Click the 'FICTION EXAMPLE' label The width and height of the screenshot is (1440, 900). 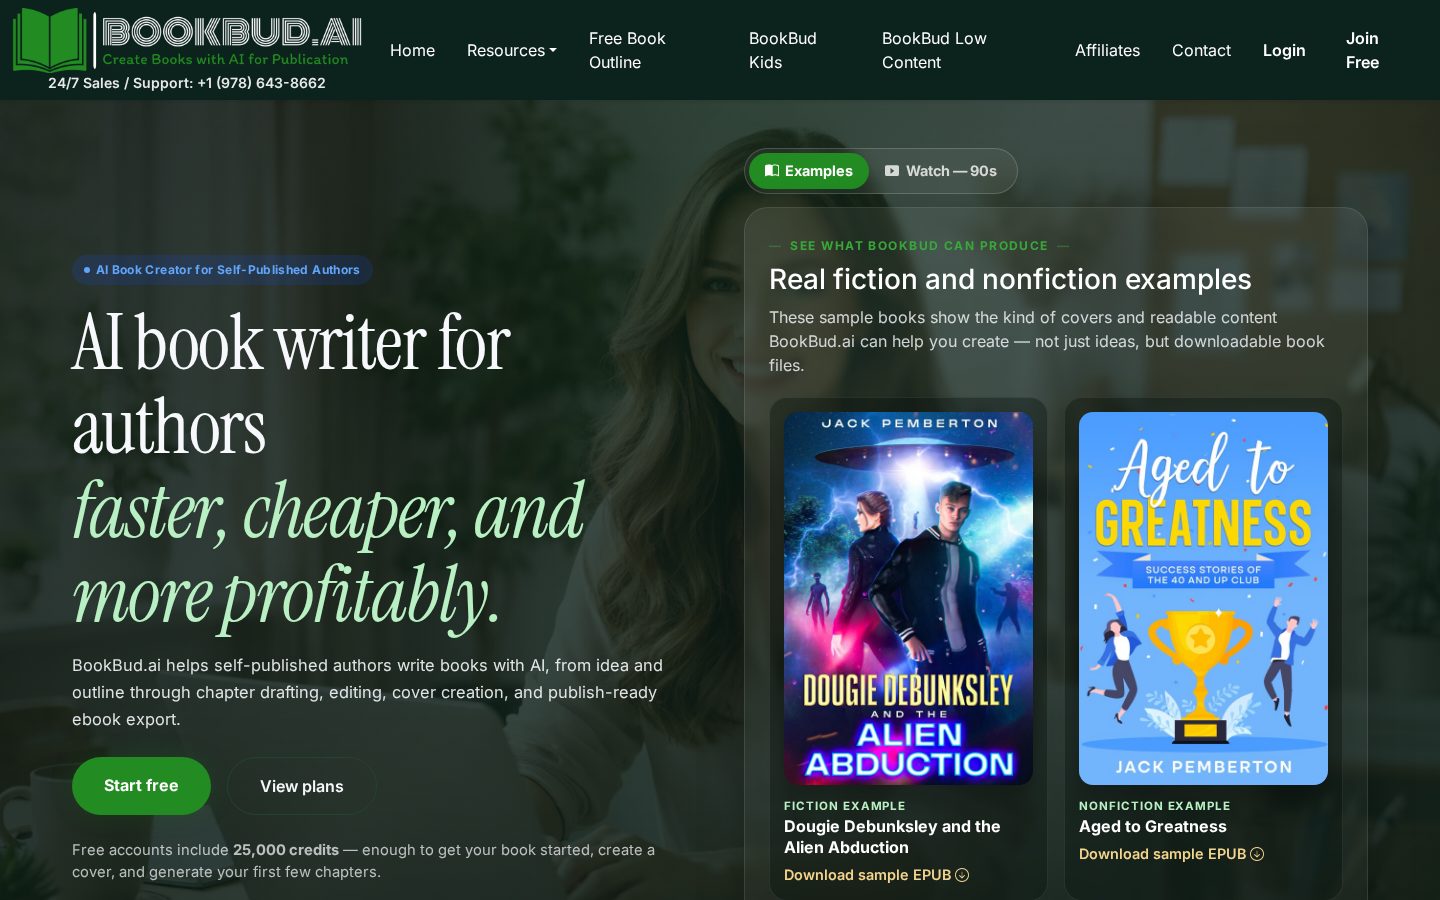[845, 806]
